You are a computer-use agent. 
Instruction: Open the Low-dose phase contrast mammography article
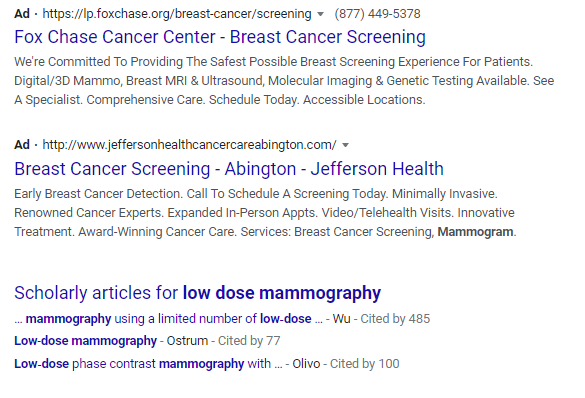pyautogui.click(x=148, y=364)
